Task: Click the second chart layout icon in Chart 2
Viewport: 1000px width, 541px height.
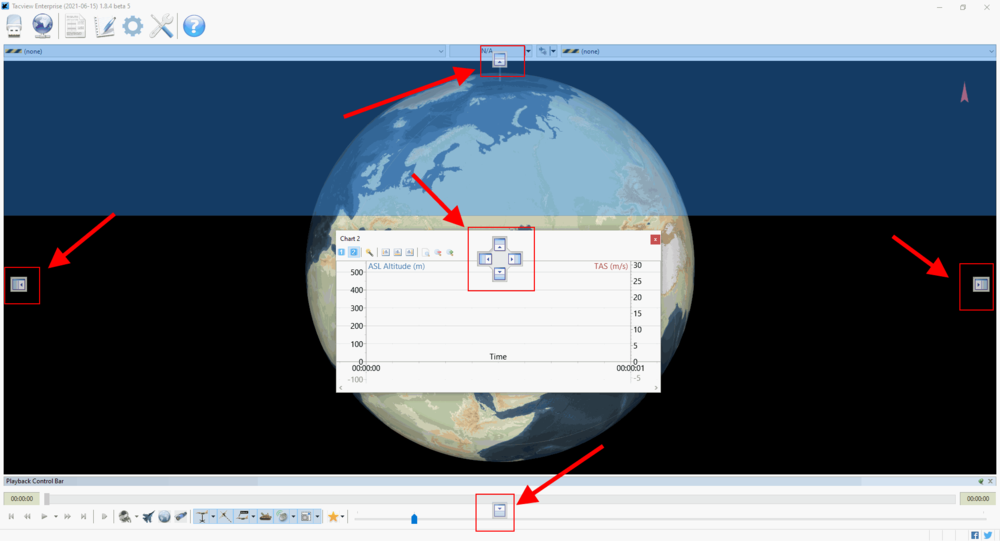Action: (397, 253)
